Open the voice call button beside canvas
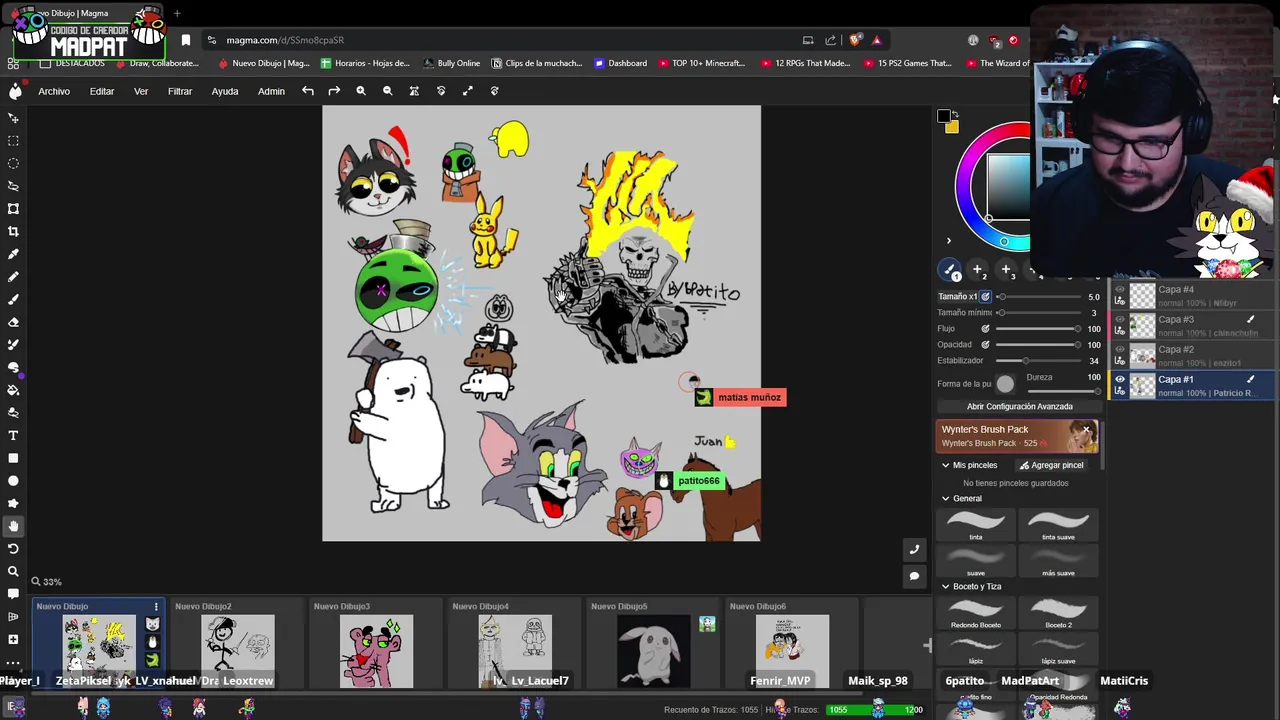 click(x=914, y=549)
